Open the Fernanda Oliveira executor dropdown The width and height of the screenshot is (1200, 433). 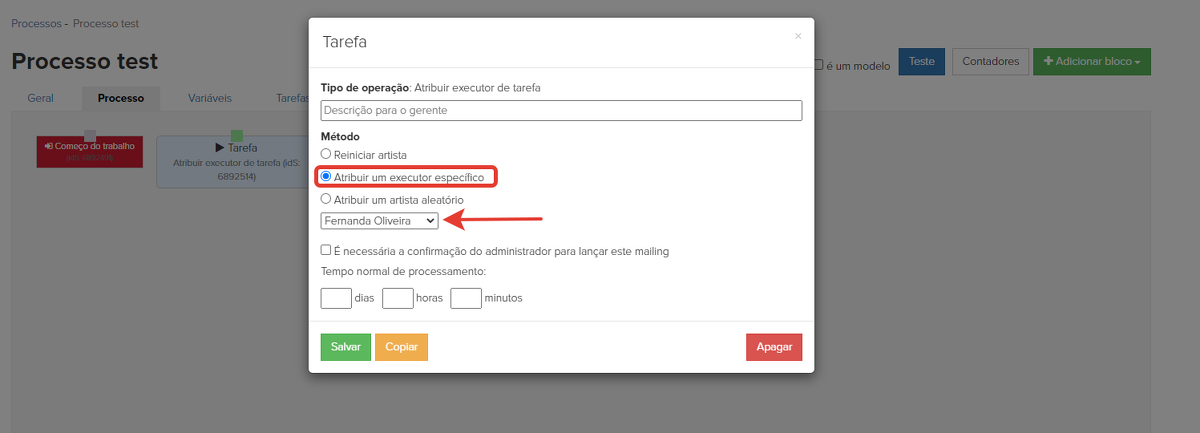[379, 220]
